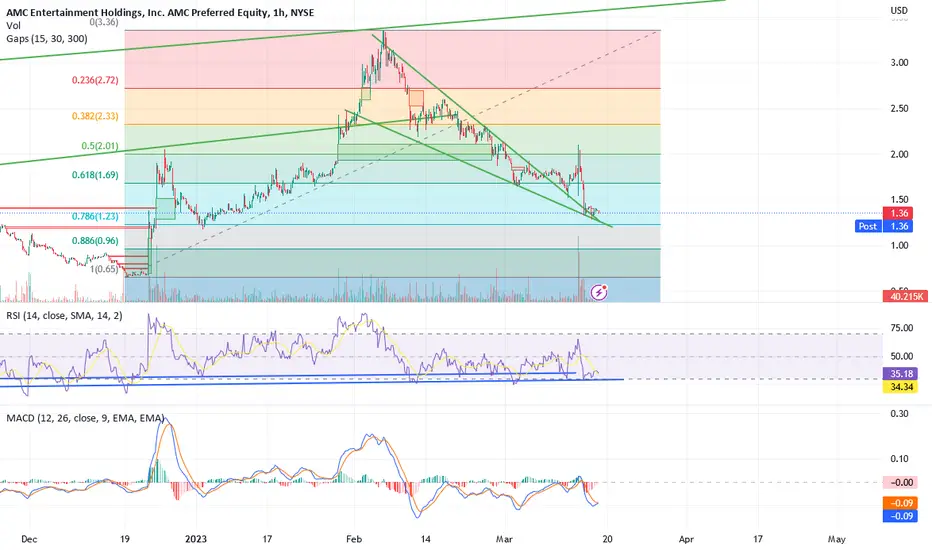Select the 0.236(2.72) Fibonacci level label
The image size is (932, 550).
point(95,80)
